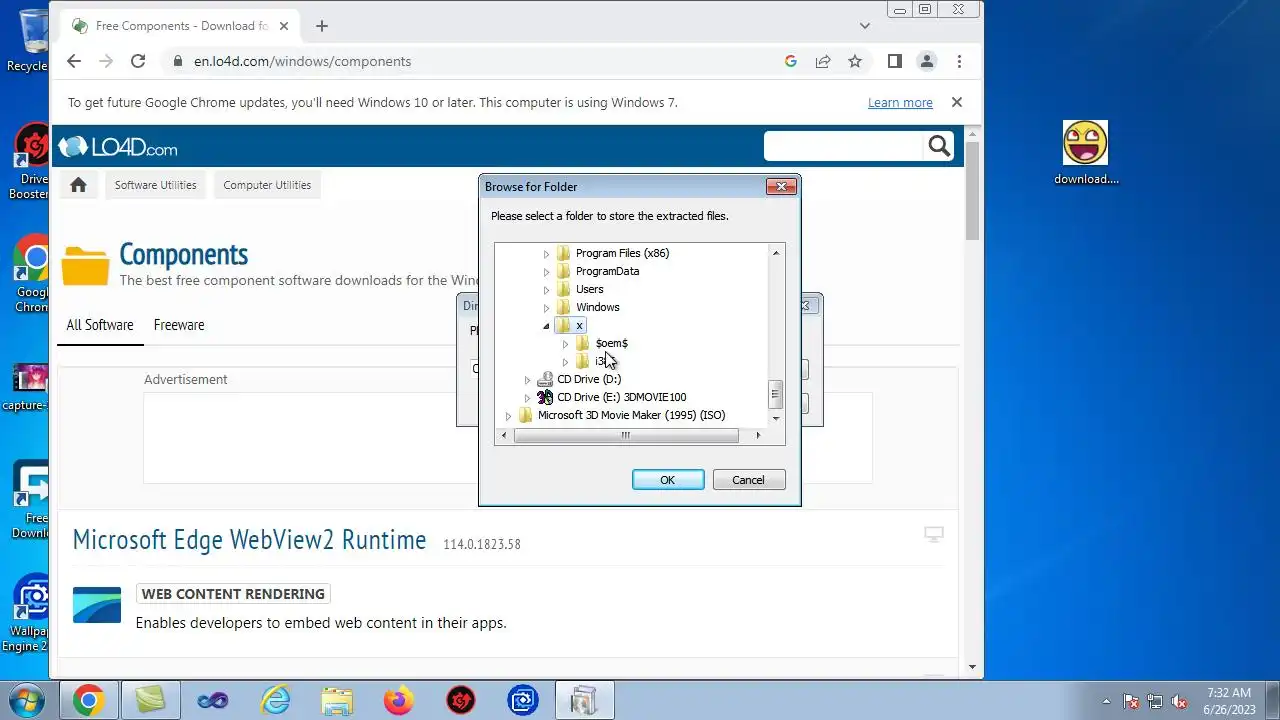
Task: Open Software Utilities category
Action: tap(155, 185)
